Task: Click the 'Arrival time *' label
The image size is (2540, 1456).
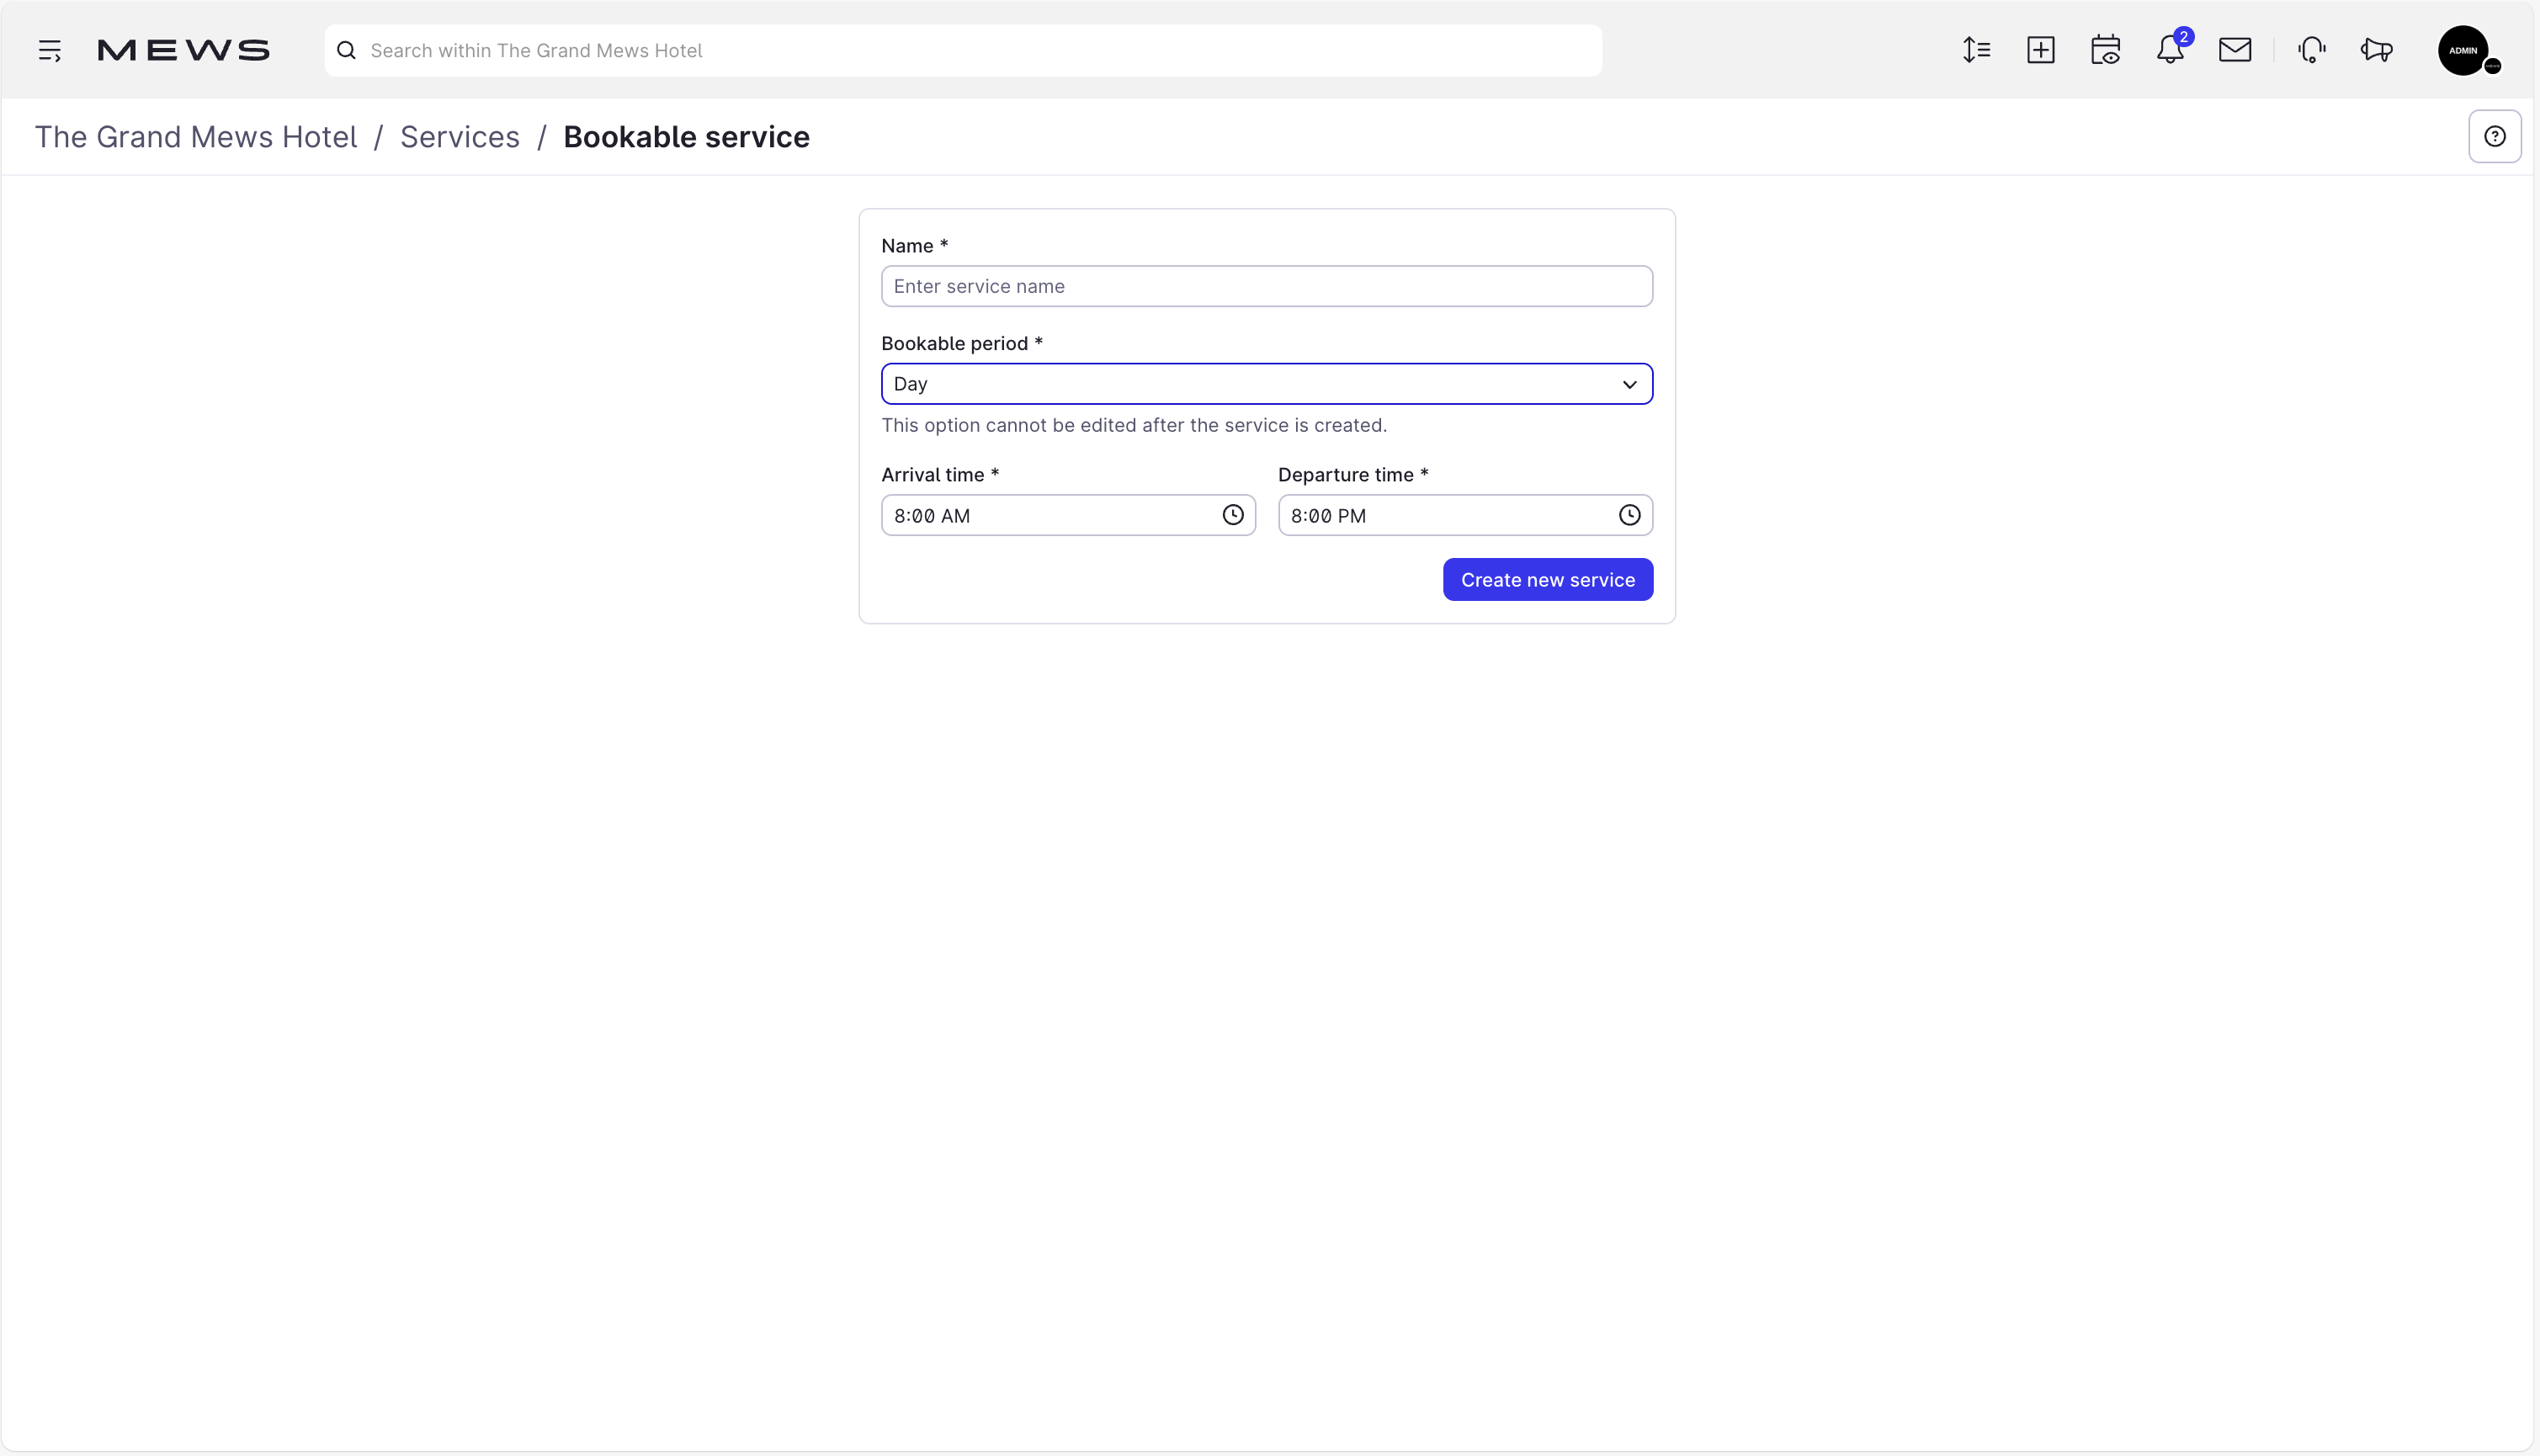Action: click(940, 475)
